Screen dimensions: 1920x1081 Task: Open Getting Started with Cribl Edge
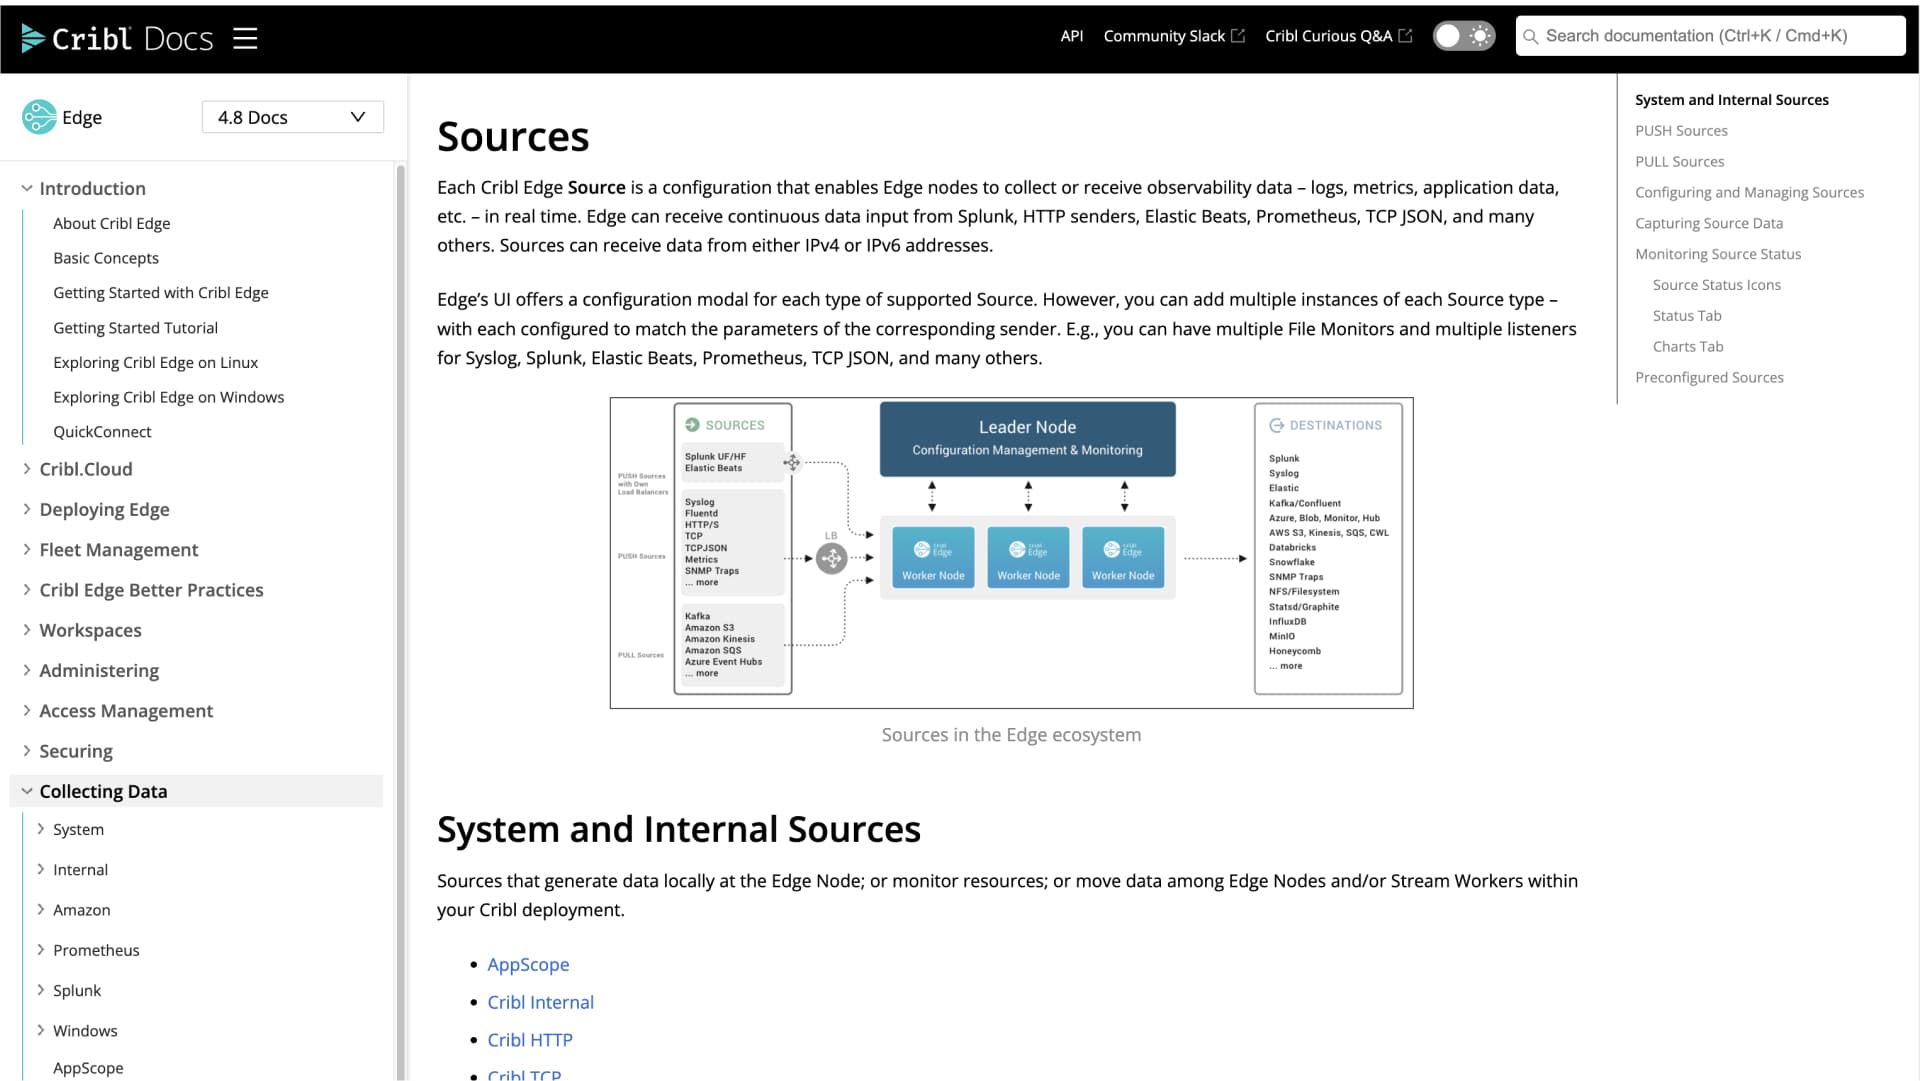click(x=160, y=292)
